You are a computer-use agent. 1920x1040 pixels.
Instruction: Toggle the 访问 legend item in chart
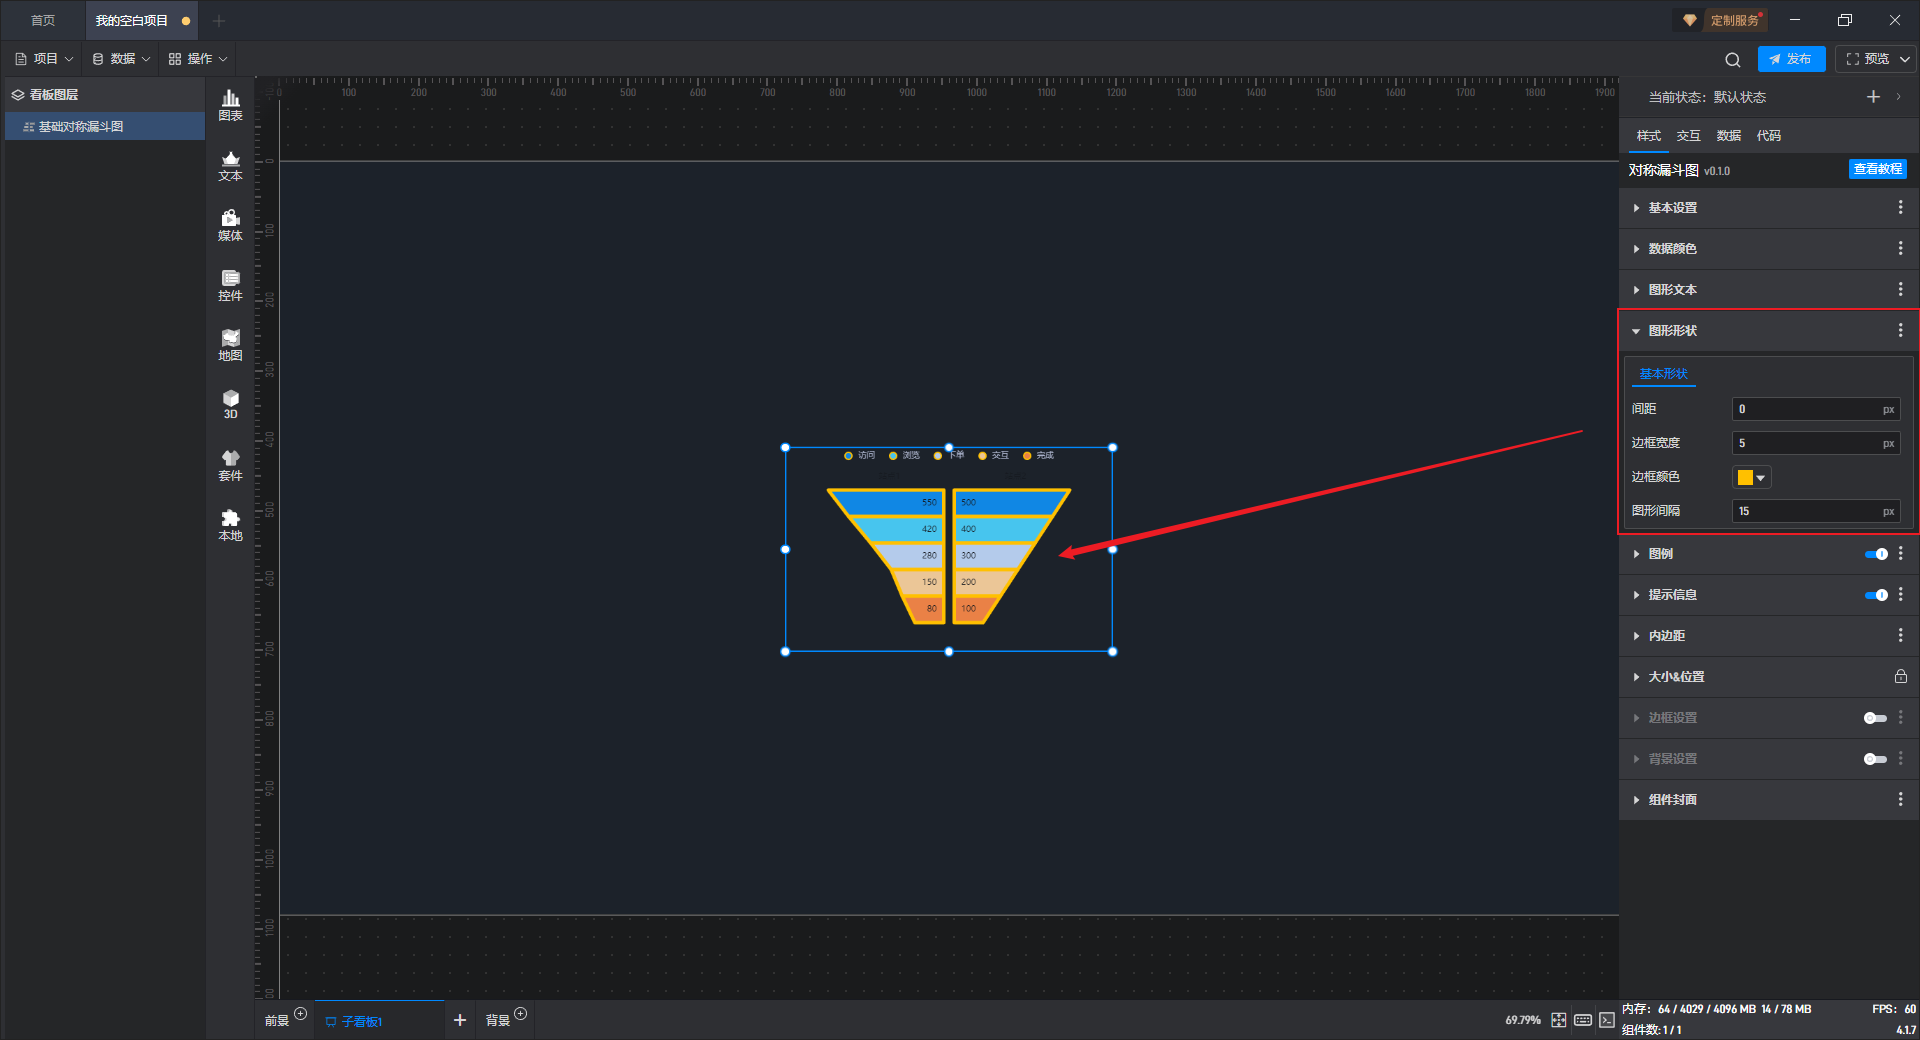click(x=859, y=456)
